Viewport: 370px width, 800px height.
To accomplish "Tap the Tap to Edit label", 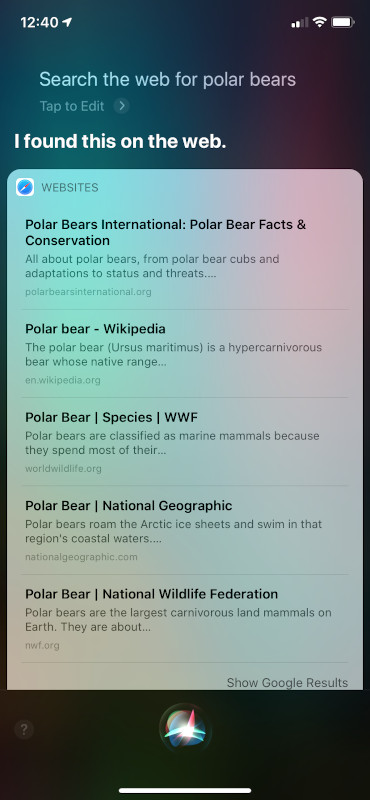I will point(72,106).
